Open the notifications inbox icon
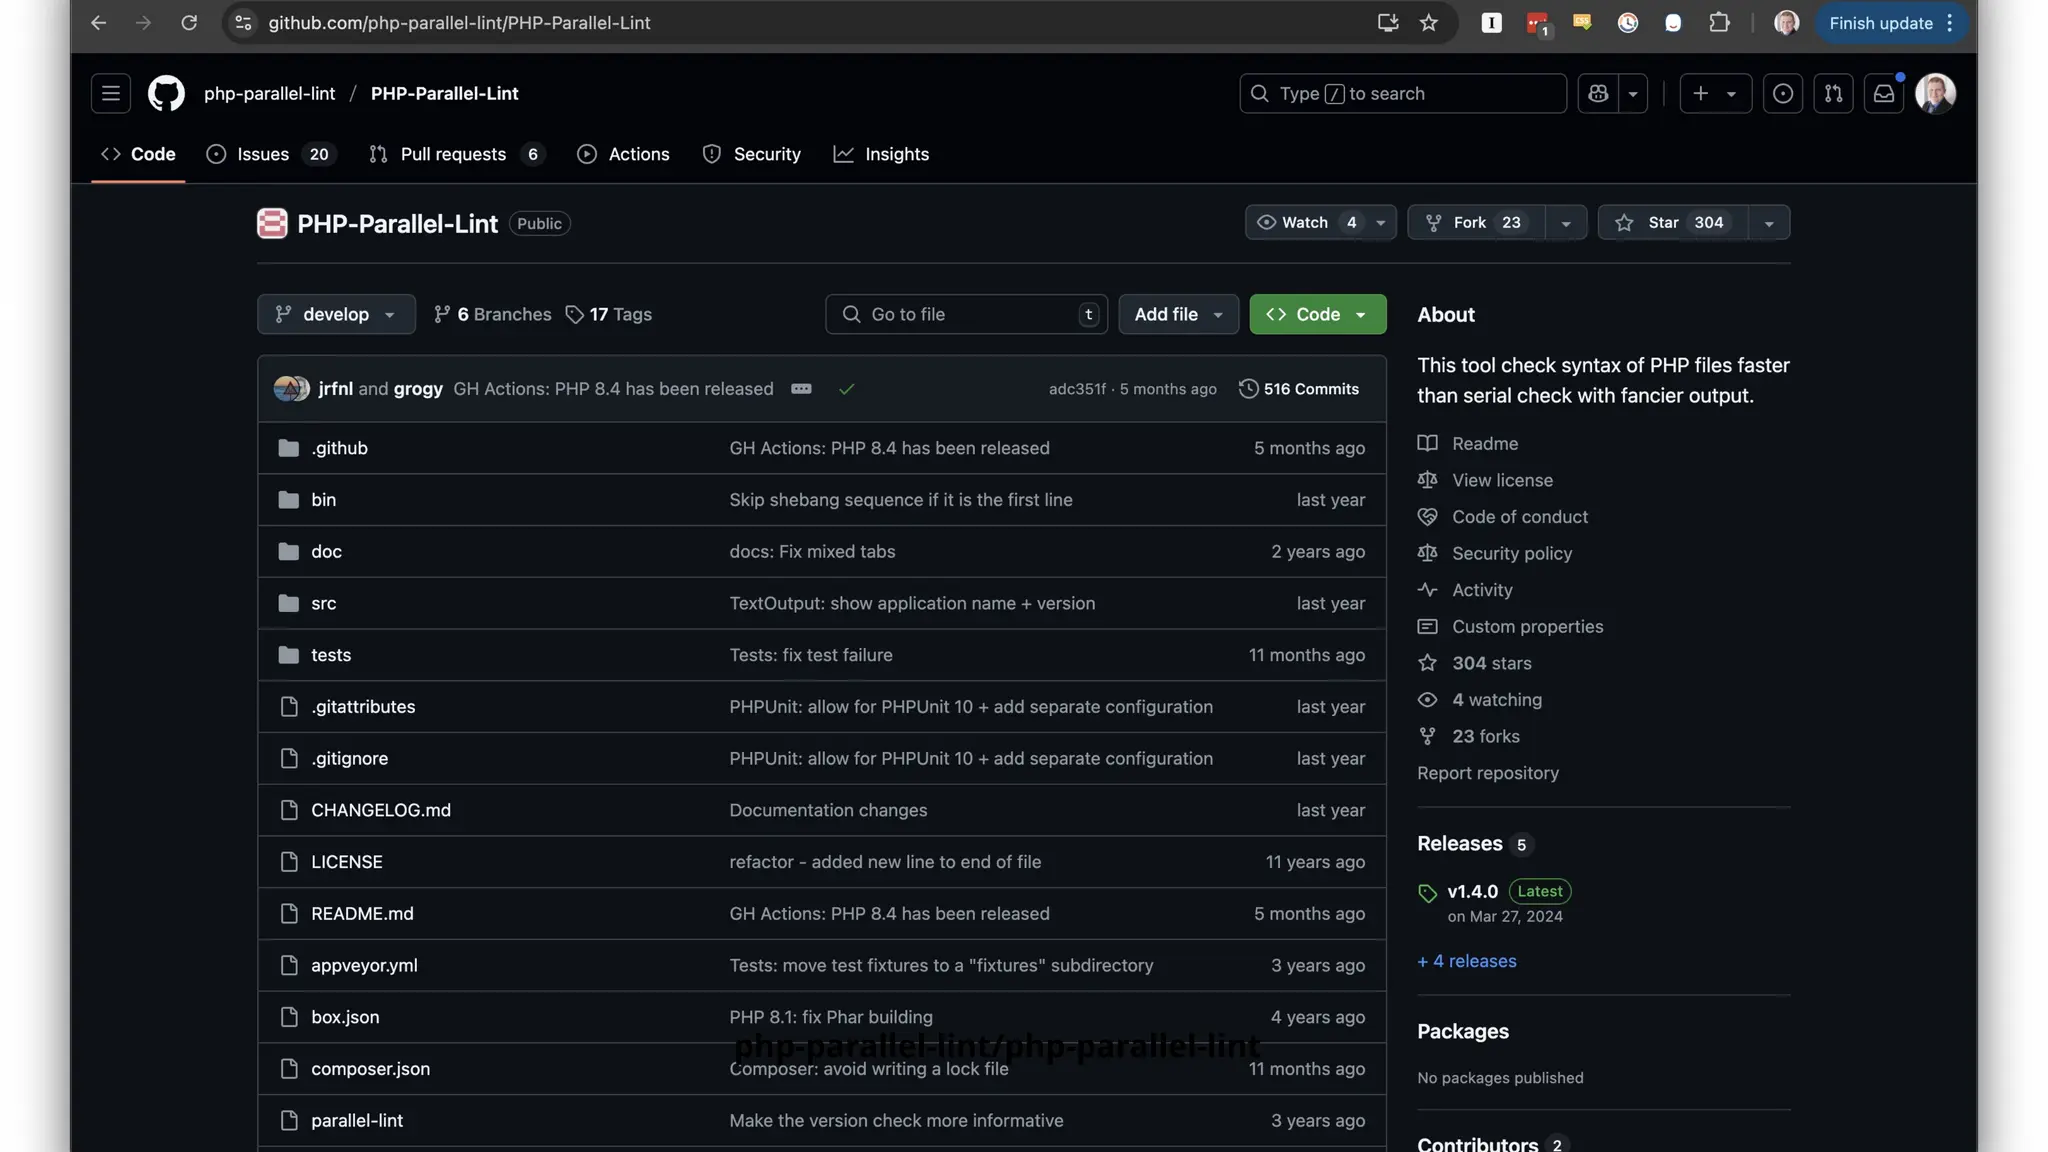Viewport: 2048px width, 1152px height. tap(1883, 93)
